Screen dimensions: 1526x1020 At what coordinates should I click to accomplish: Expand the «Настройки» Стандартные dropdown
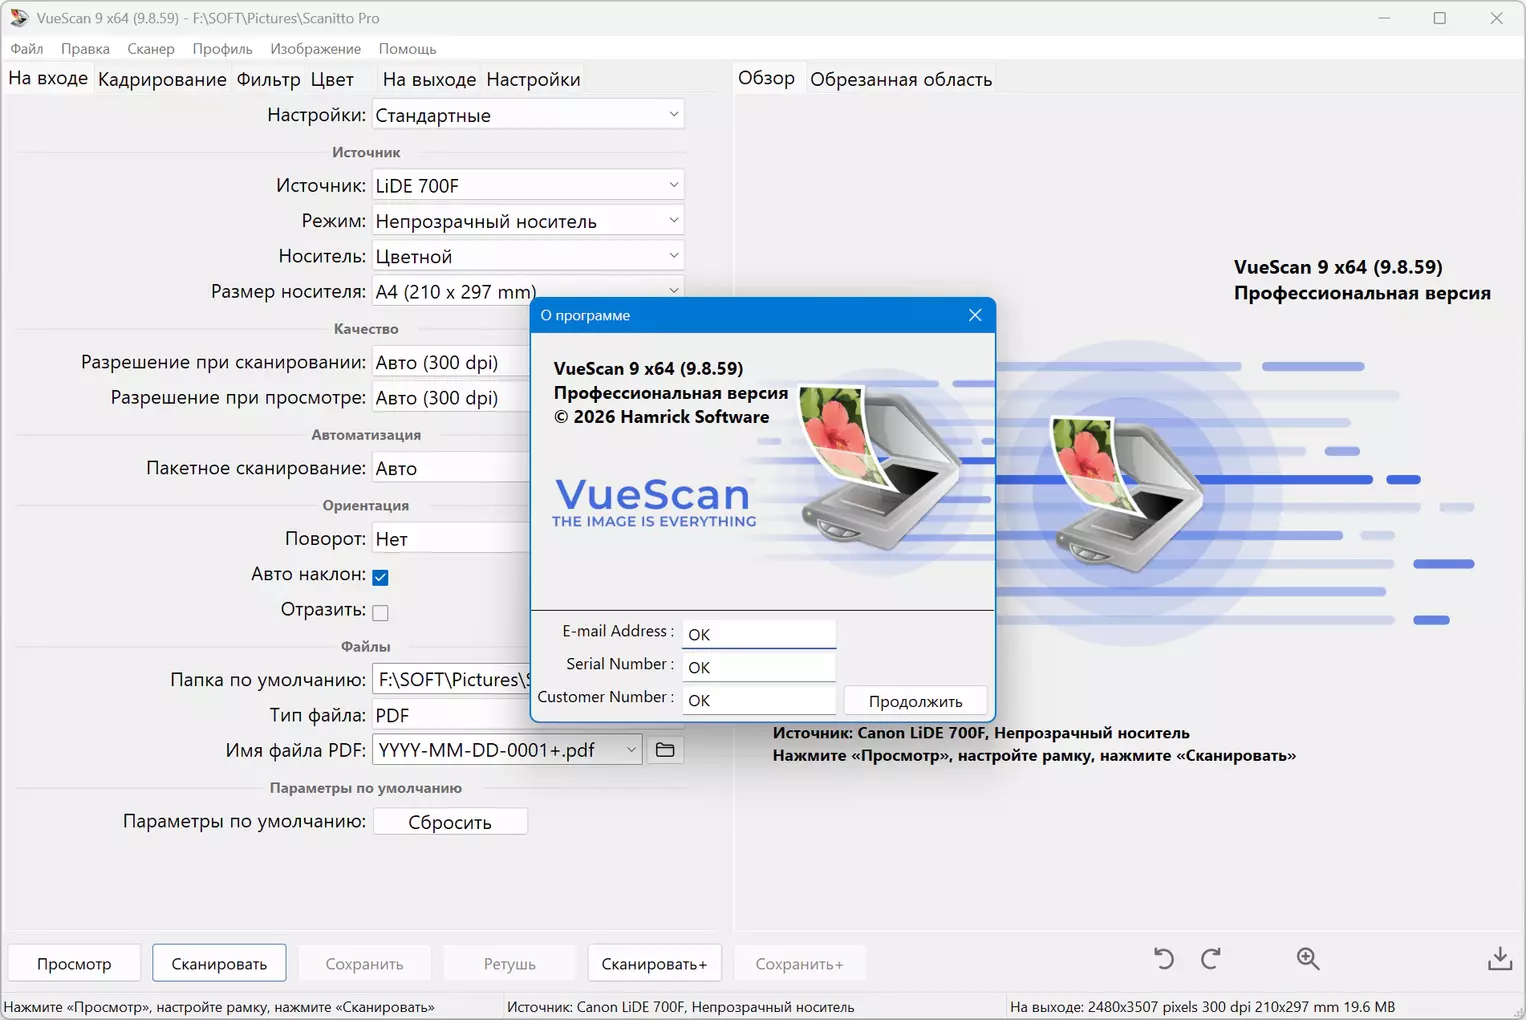pyautogui.click(x=528, y=115)
